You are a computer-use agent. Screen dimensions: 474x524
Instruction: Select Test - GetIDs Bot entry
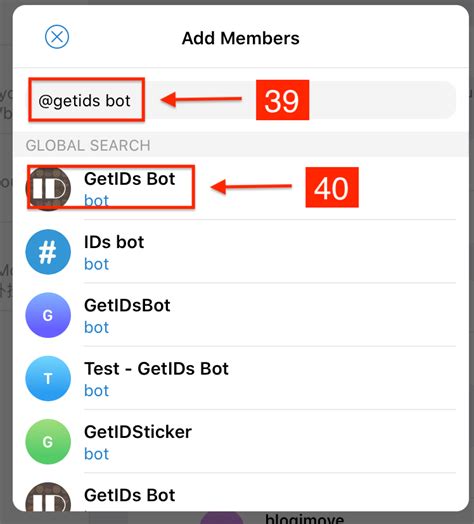click(x=241, y=378)
